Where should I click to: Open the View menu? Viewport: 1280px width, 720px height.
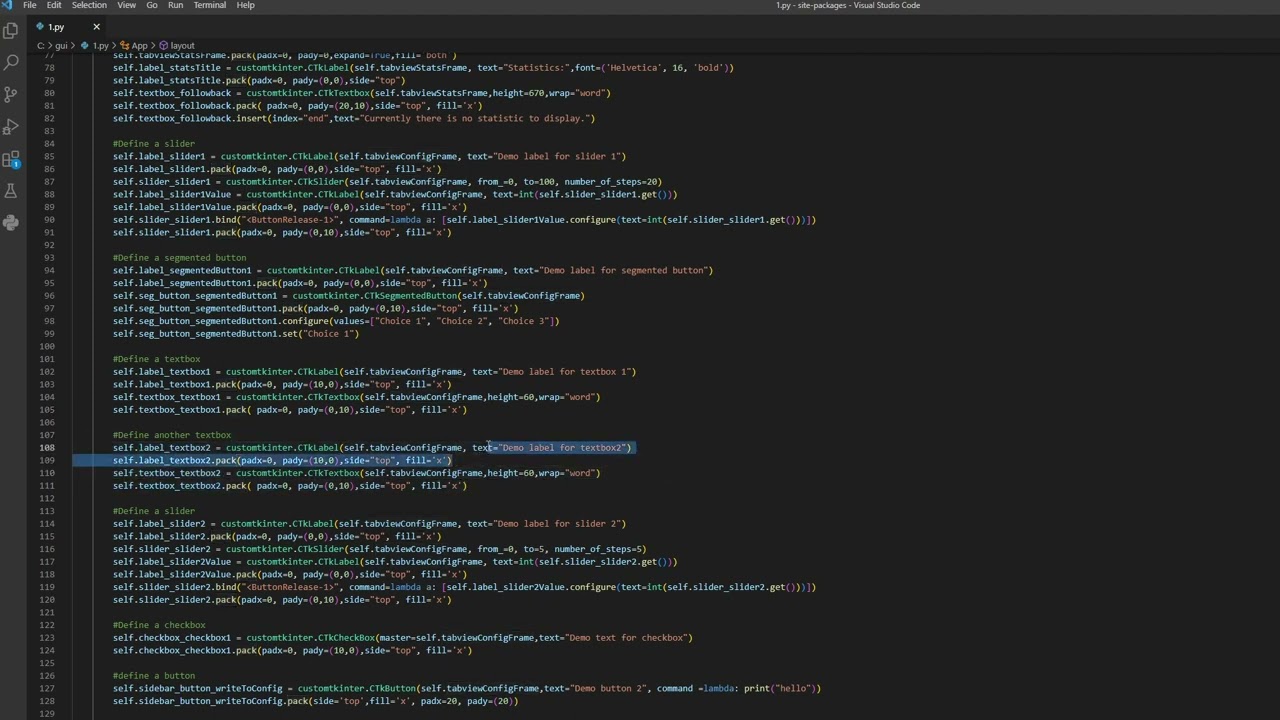pyautogui.click(x=127, y=5)
